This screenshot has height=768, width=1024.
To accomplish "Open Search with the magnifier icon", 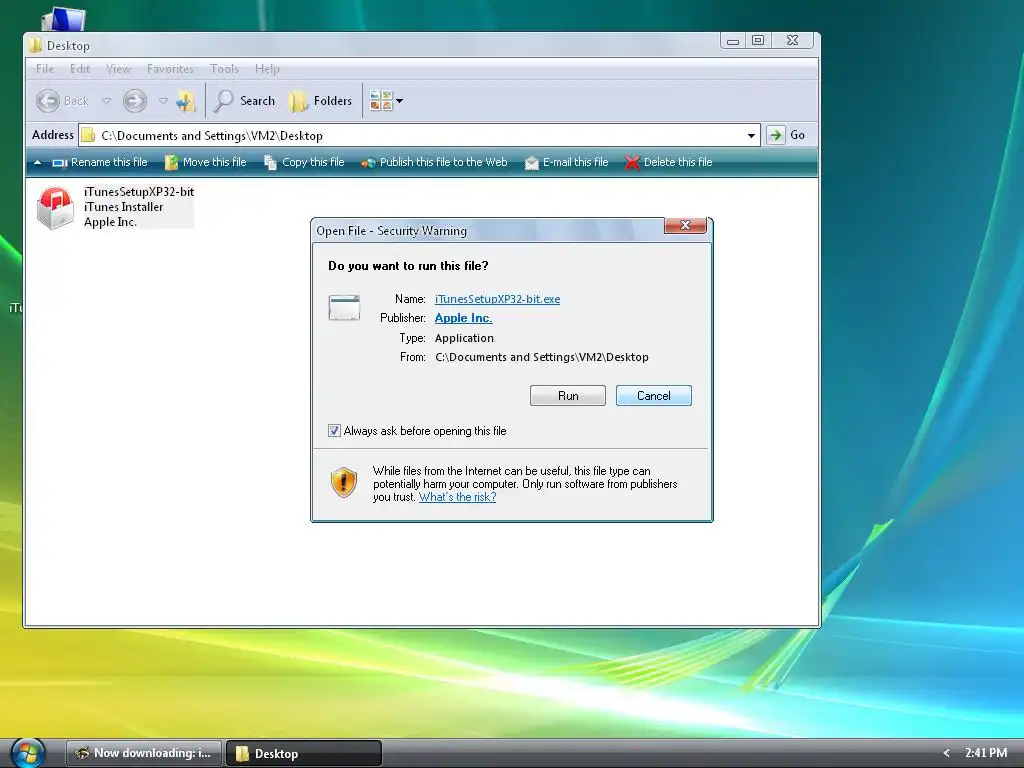I will click(x=224, y=101).
